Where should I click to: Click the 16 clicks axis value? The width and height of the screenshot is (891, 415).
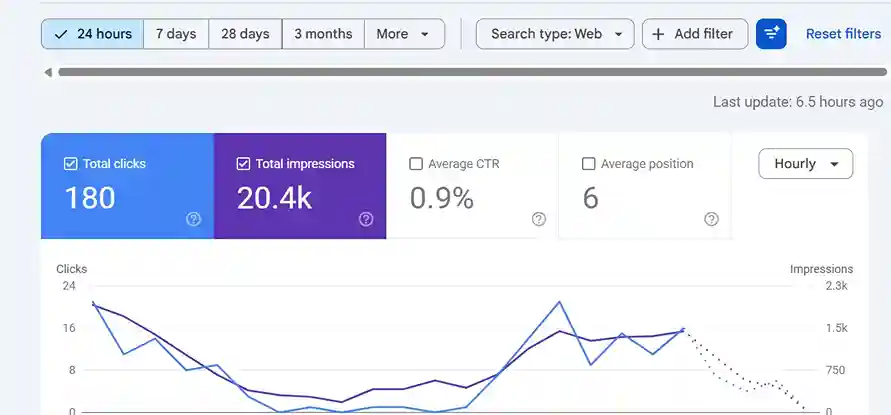point(69,328)
